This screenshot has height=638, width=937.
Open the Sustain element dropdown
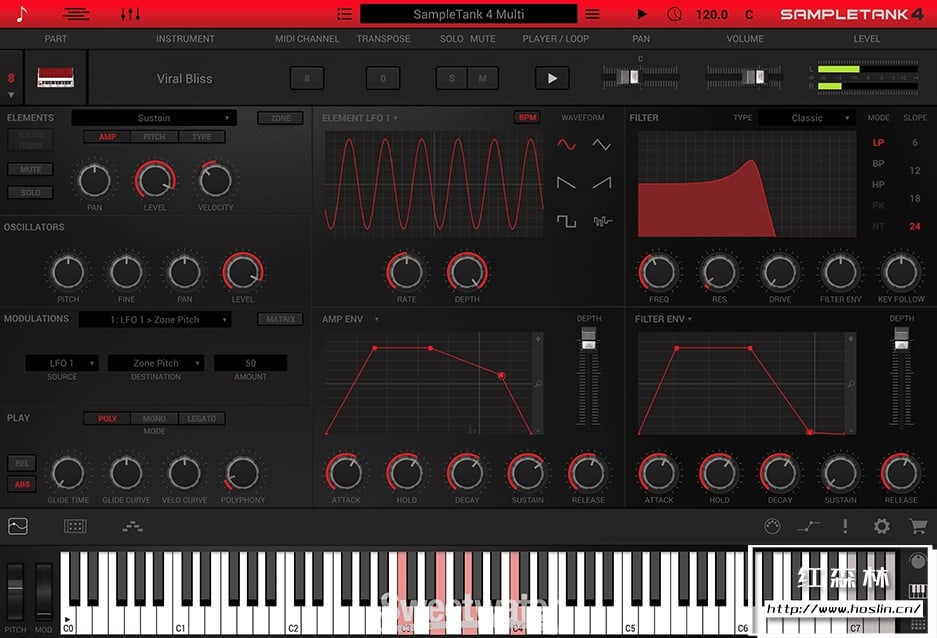click(x=154, y=118)
